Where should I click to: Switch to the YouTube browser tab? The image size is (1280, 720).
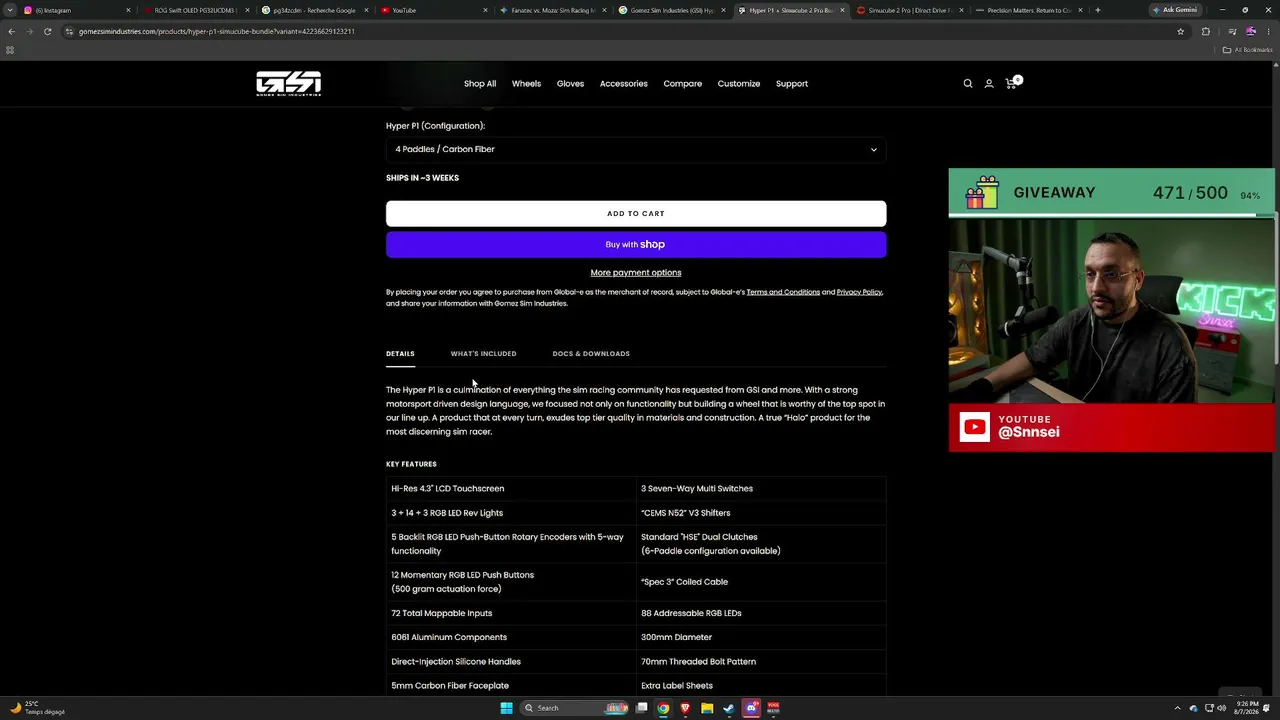click(432, 10)
